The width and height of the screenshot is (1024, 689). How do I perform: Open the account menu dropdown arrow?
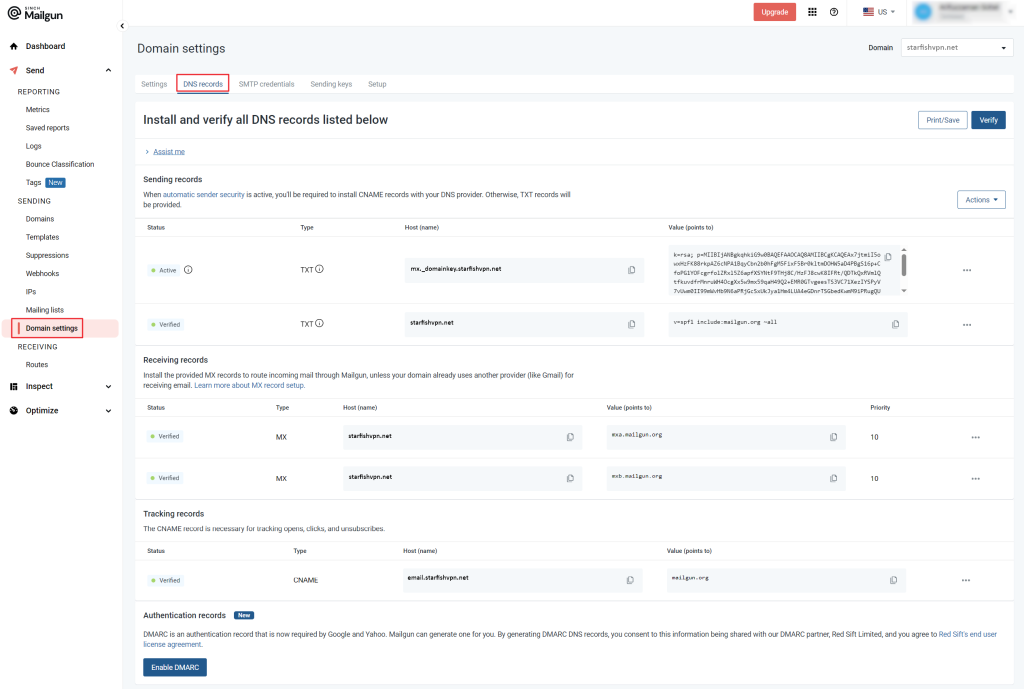pos(1010,12)
